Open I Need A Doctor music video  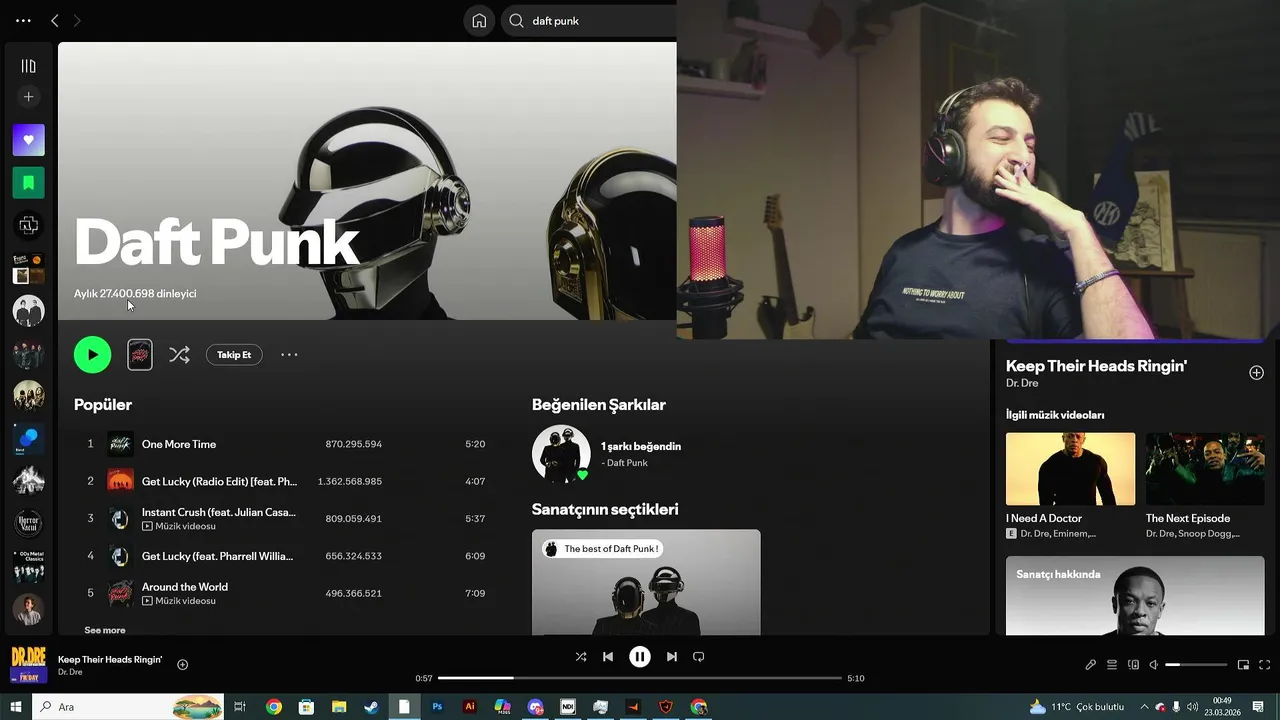tap(1070, 469)
